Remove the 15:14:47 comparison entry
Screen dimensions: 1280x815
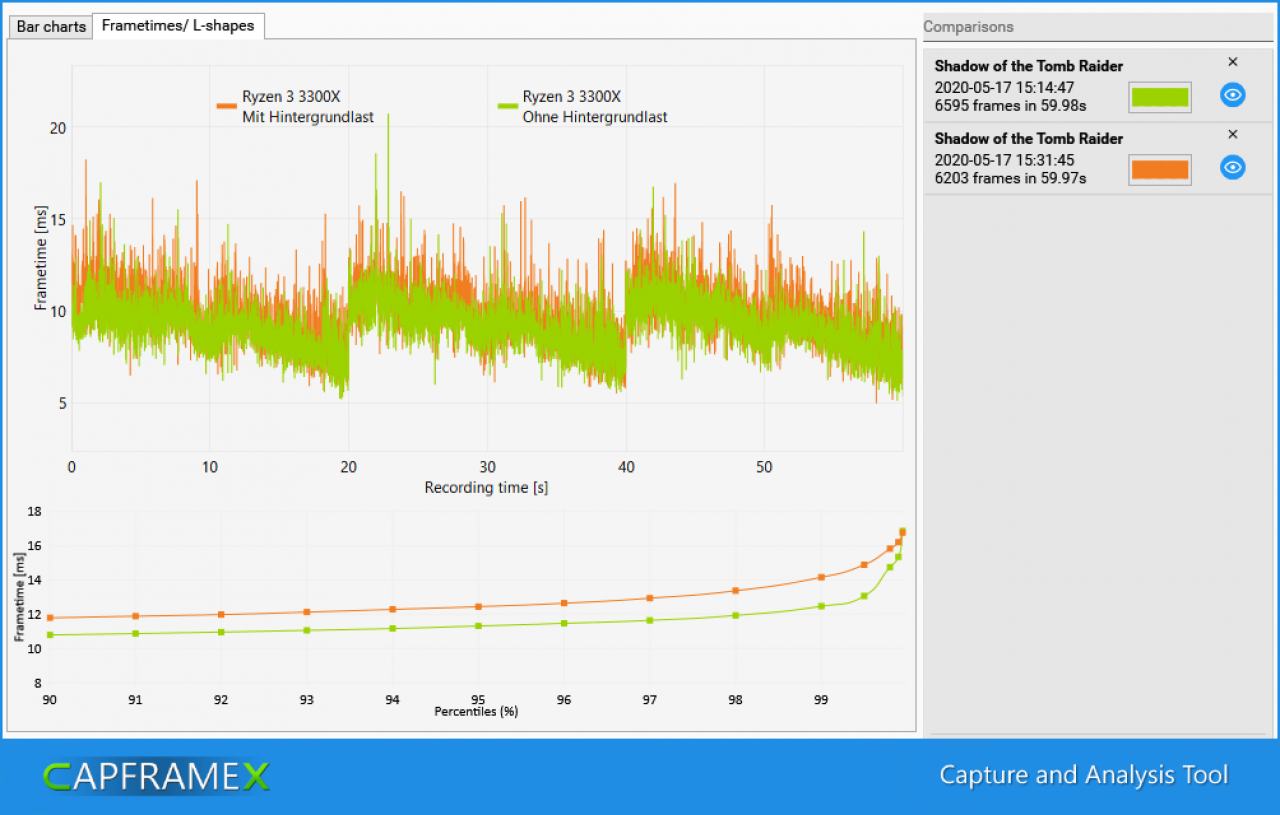[x=1232, y=62]
